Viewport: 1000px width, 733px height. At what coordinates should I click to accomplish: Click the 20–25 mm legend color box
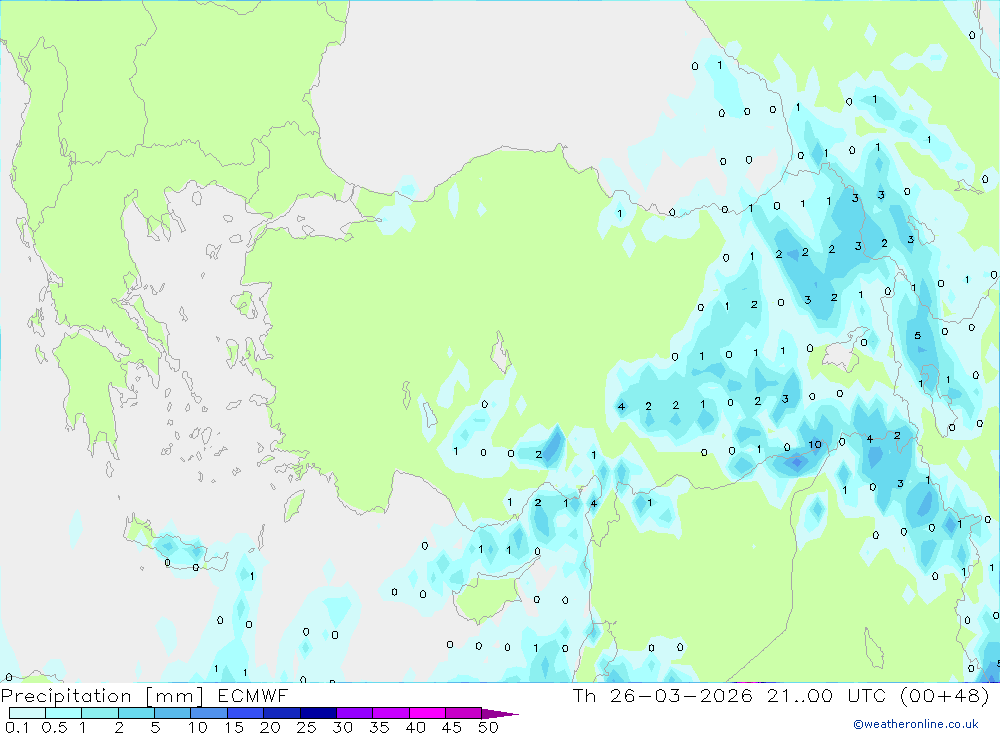[x=282, y=713]
